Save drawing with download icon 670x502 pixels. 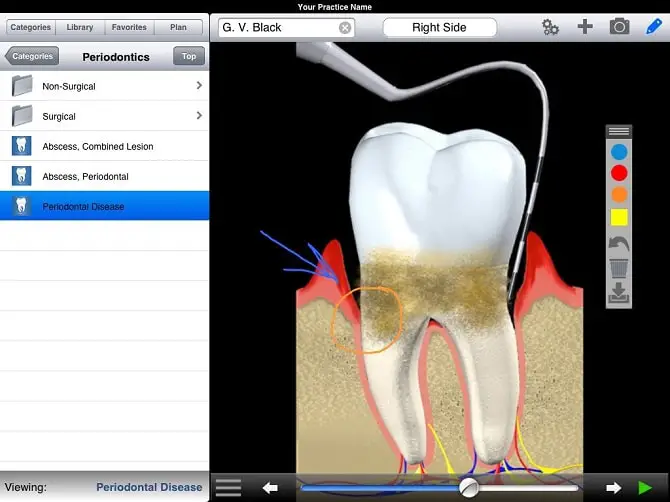pyautogui.click(x=619, y=293)
